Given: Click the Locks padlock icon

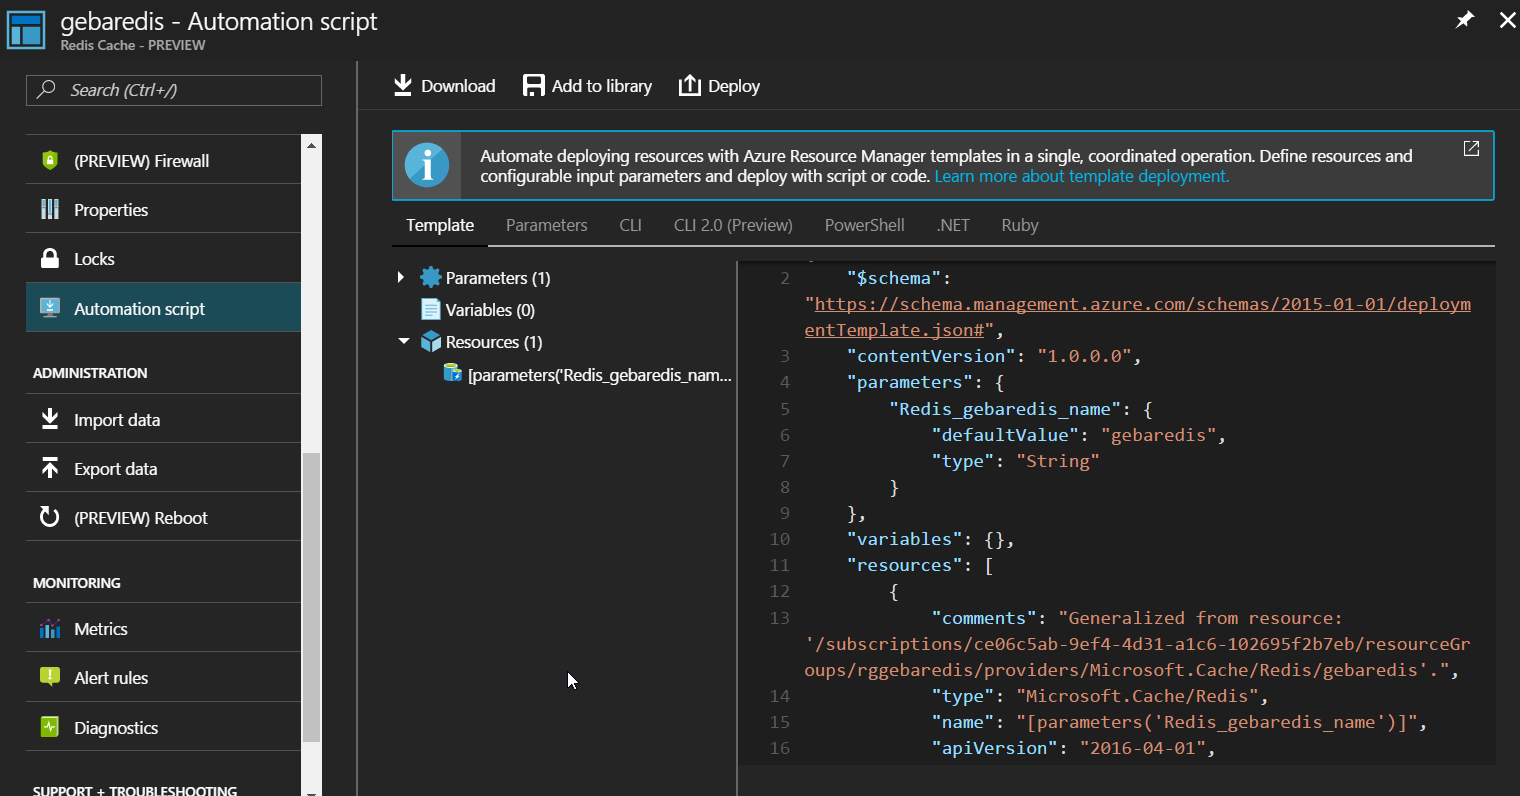Looking at the screenshot, I should pos(50,259).
